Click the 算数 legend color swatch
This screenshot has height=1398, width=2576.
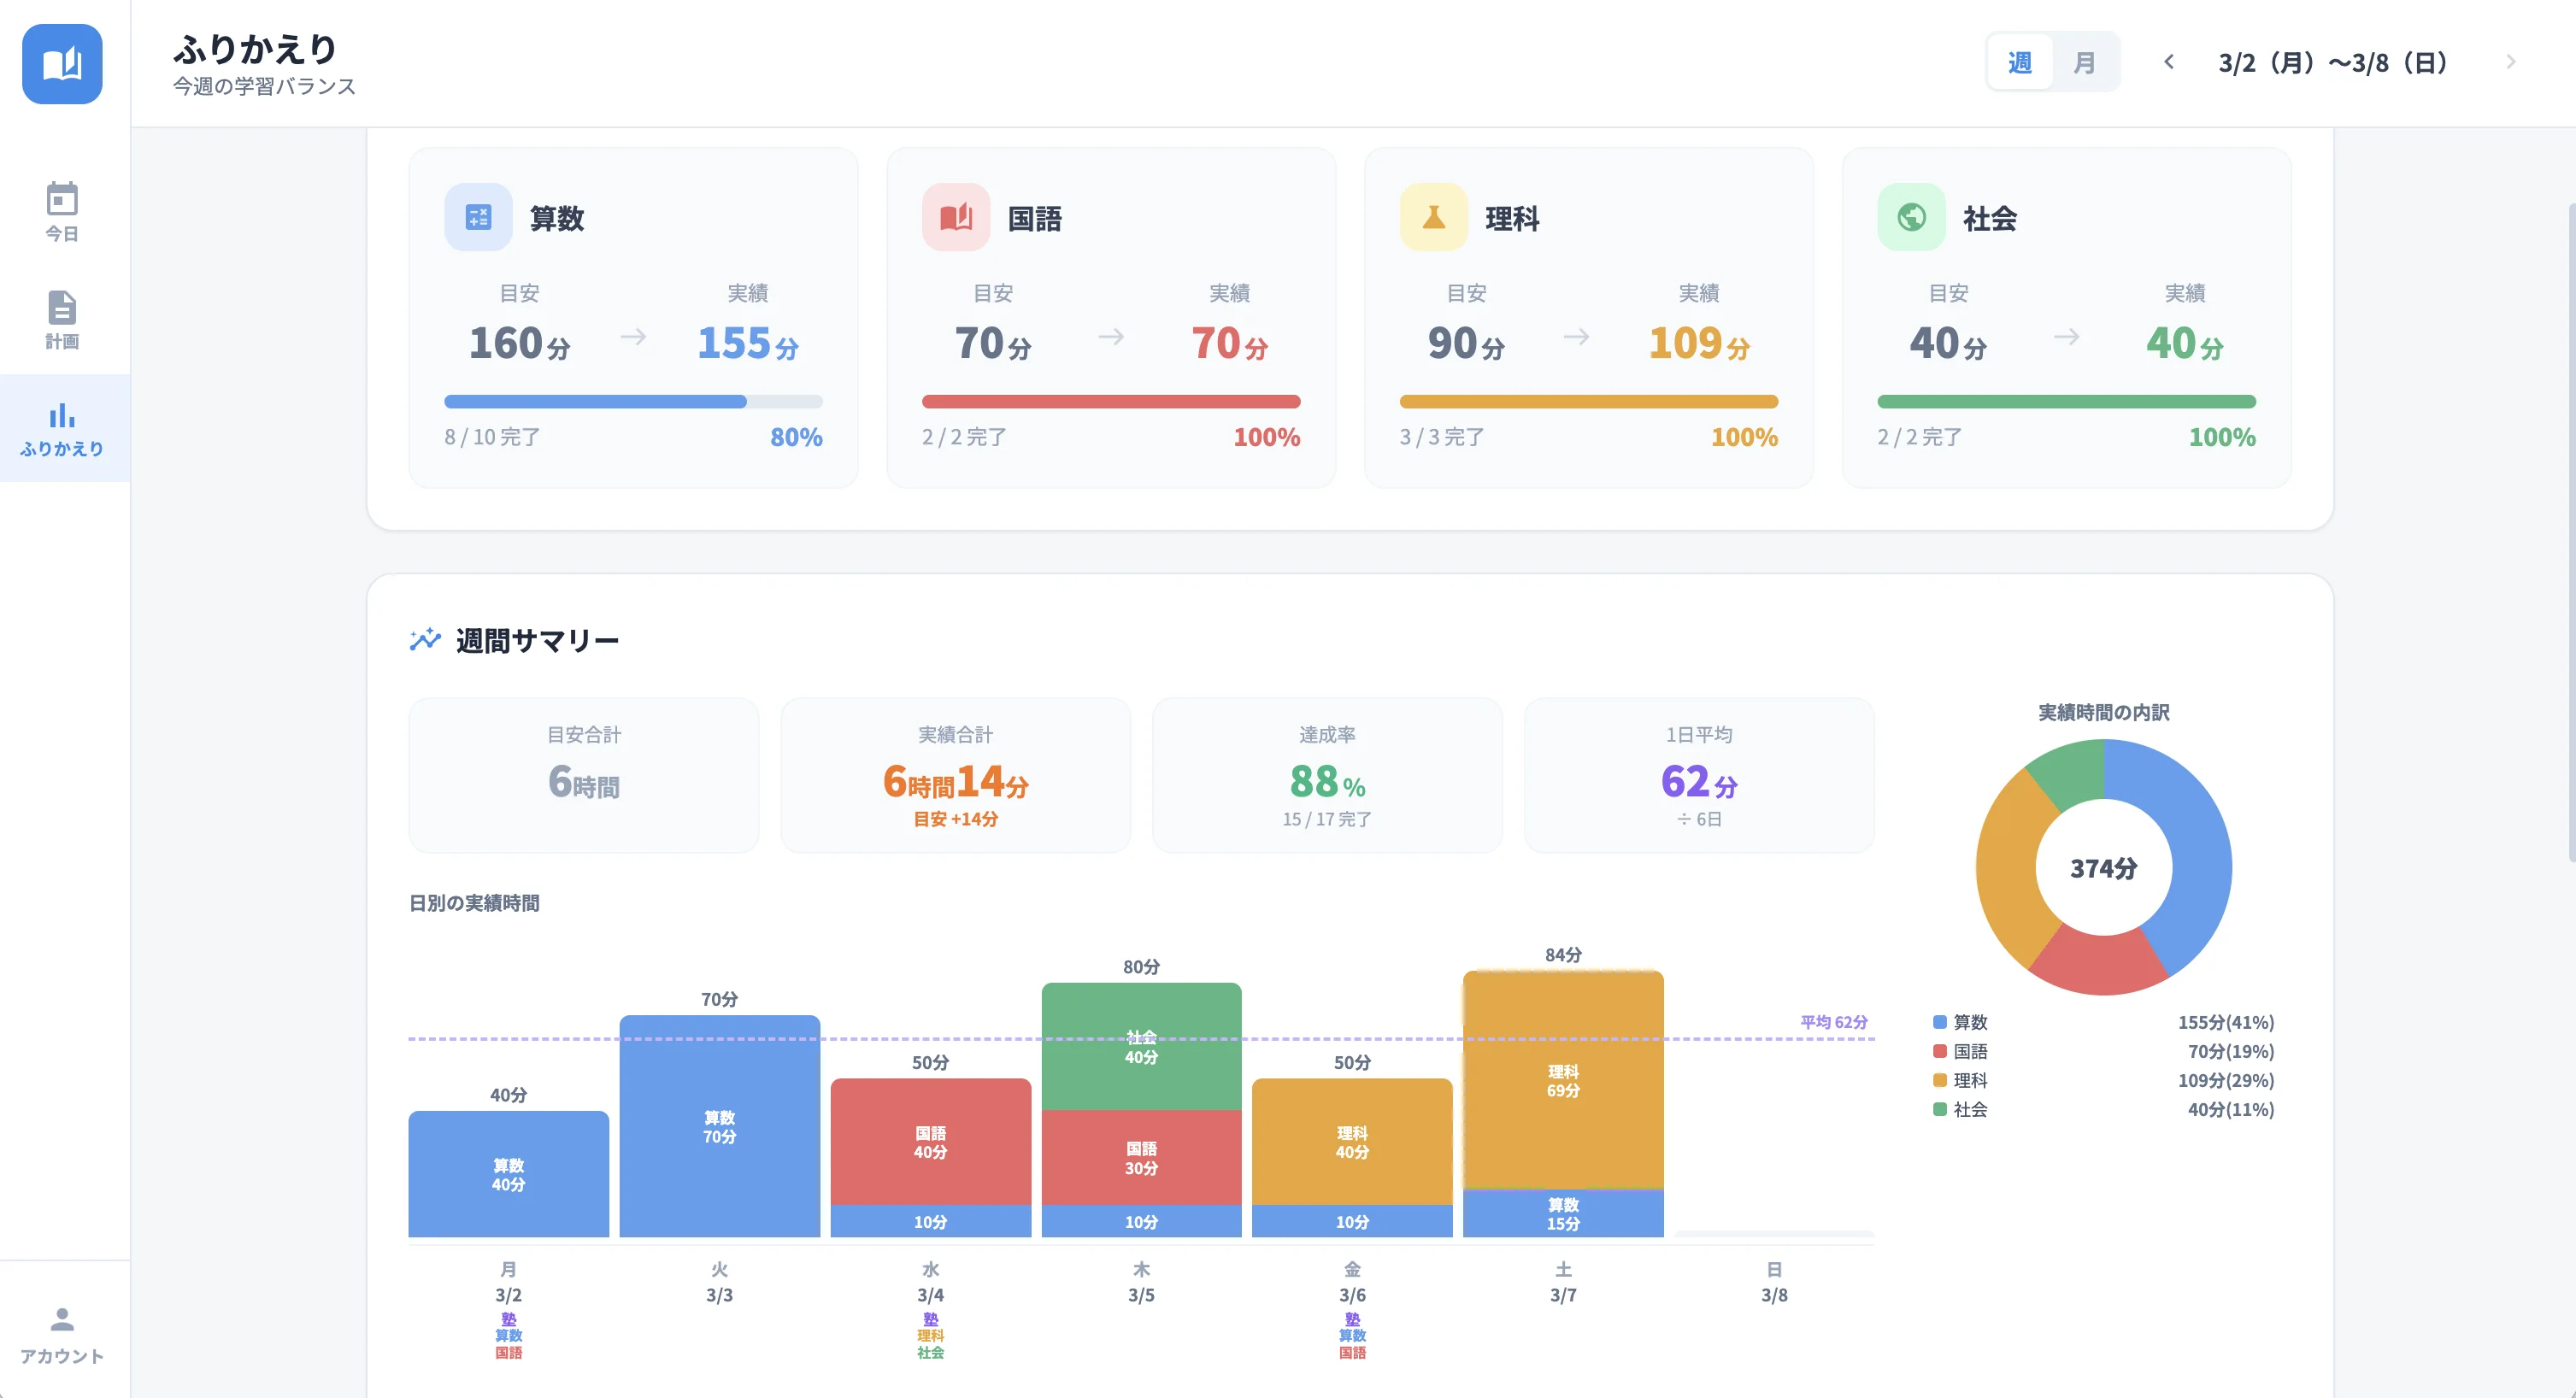pos(1939,1022)
